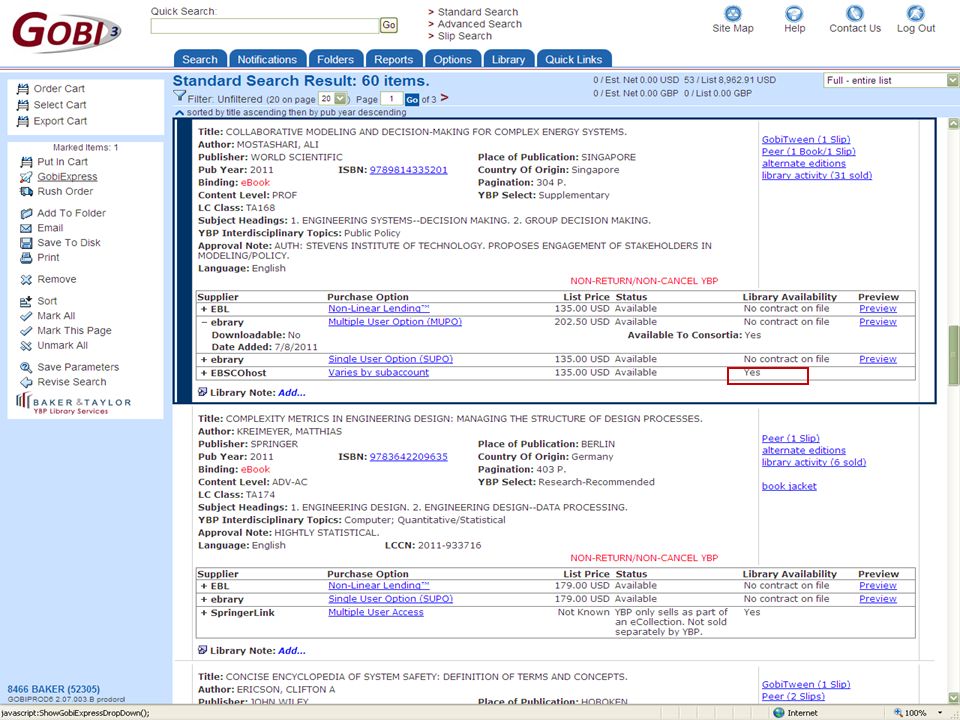The height and width of the screenshot is (720, 960).
Task: Click the browser zoom 100% control
Action: point(916,713)
